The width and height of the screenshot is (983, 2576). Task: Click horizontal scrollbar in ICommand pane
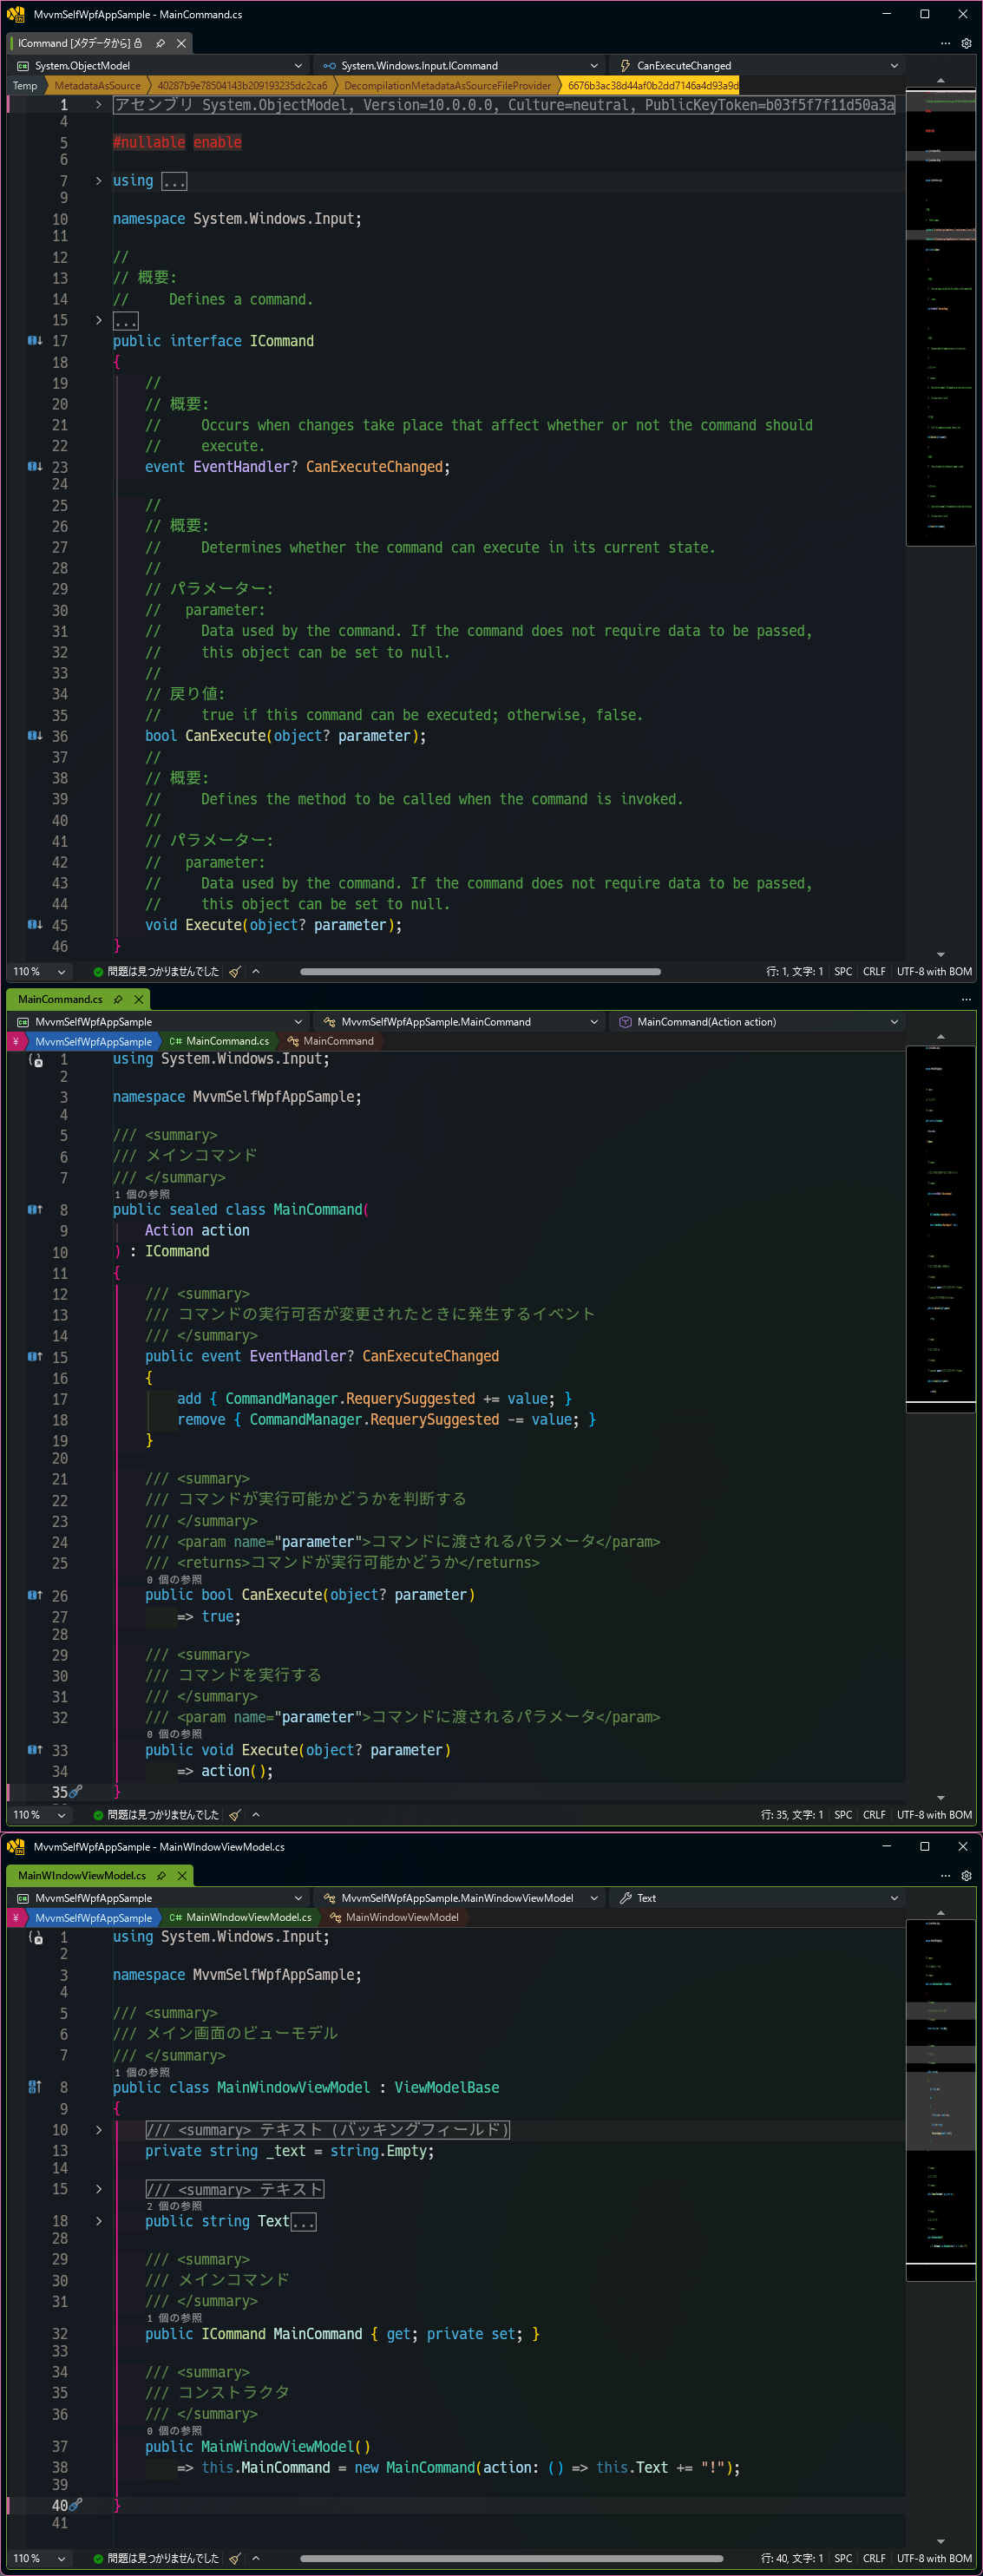(480, 971)
